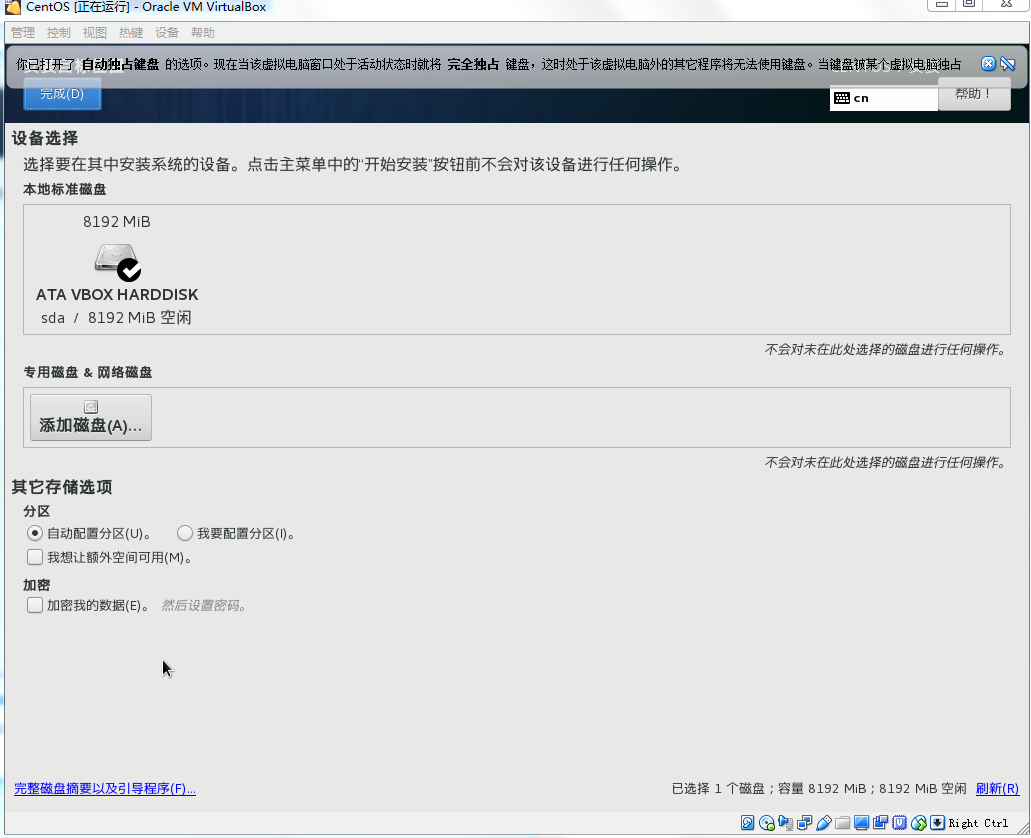Select the ATA VBOX HARDDISK disk icon
Viewport: 1031px width, 838px height.
tap(117, 262)
